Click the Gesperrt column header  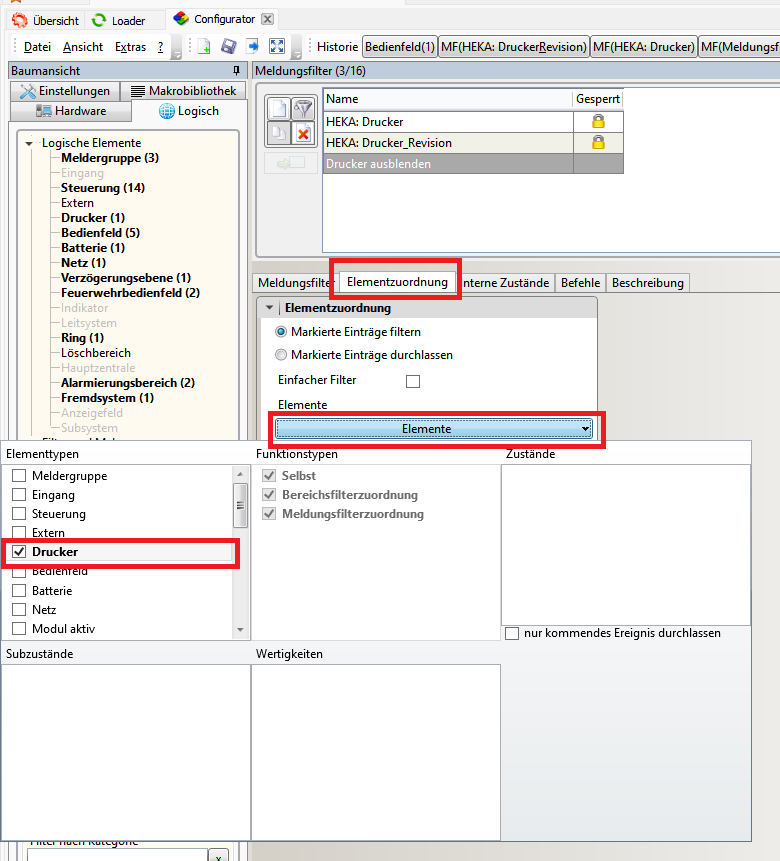pyautogui.click(x=598, y=99)
